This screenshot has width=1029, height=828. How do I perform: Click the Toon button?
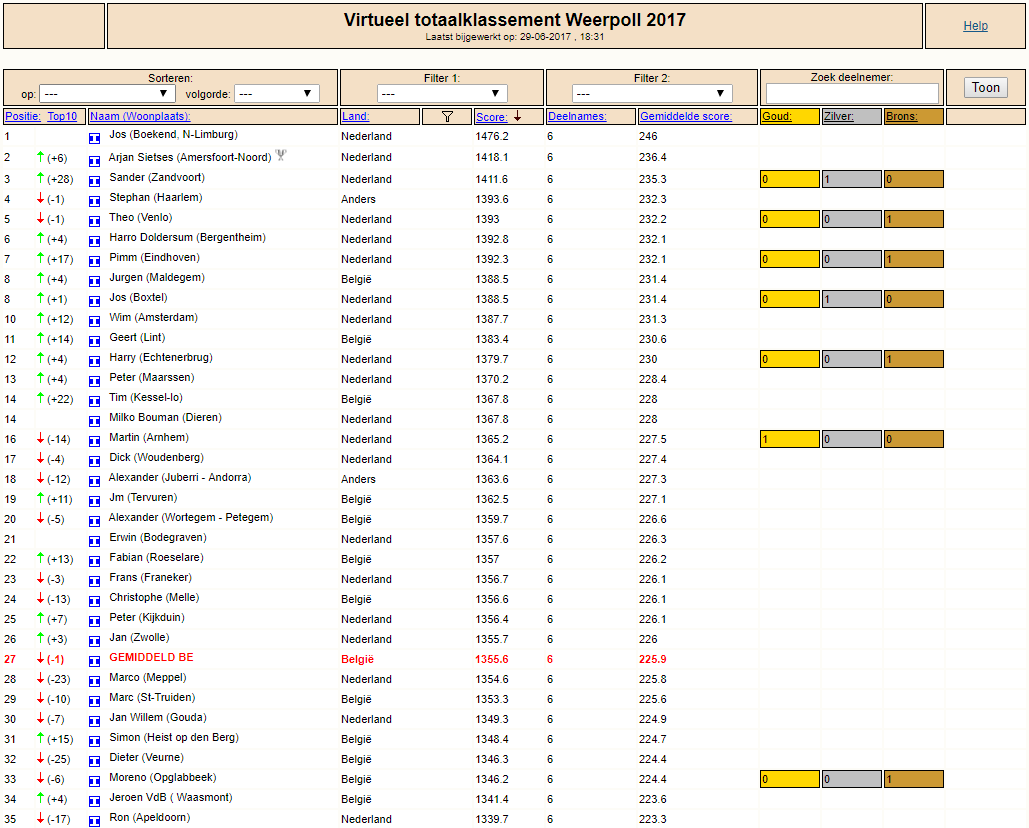click(x=986, y=88)
